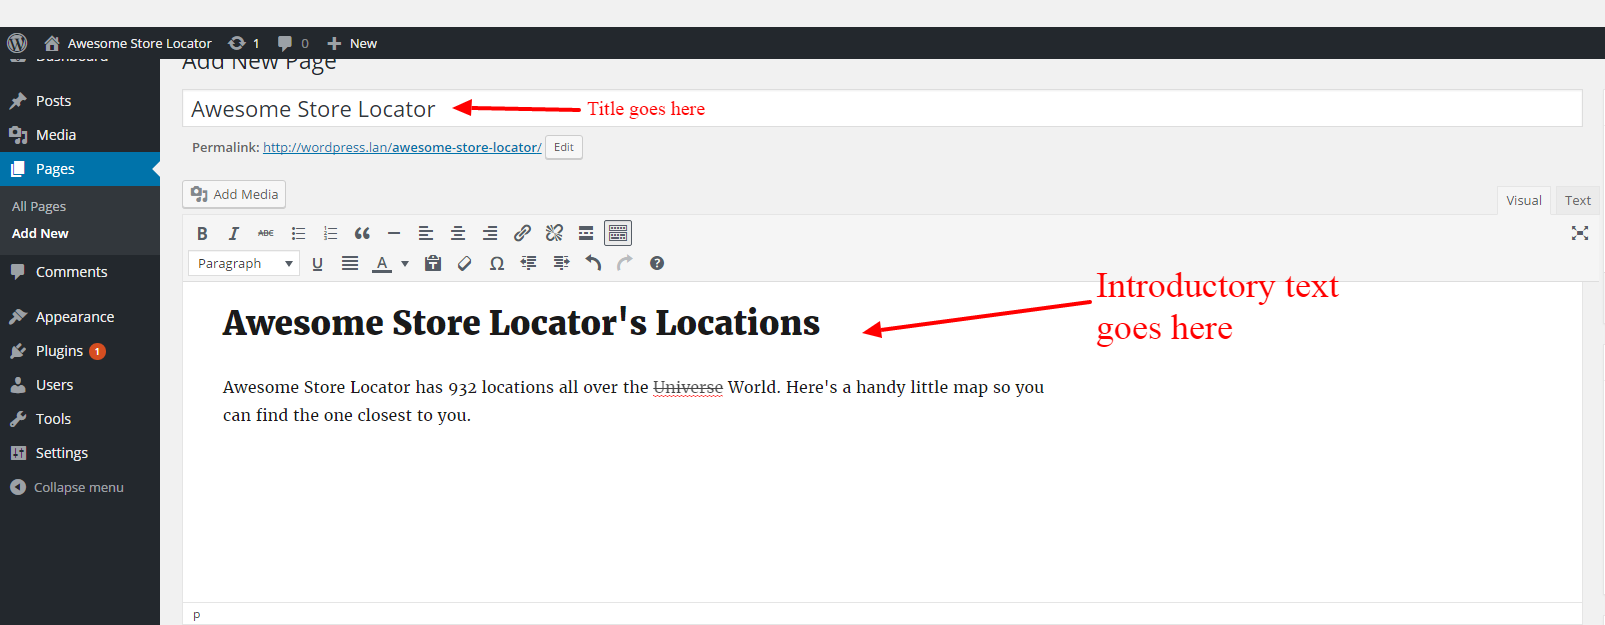Insert a special character (Omega)

497,263
